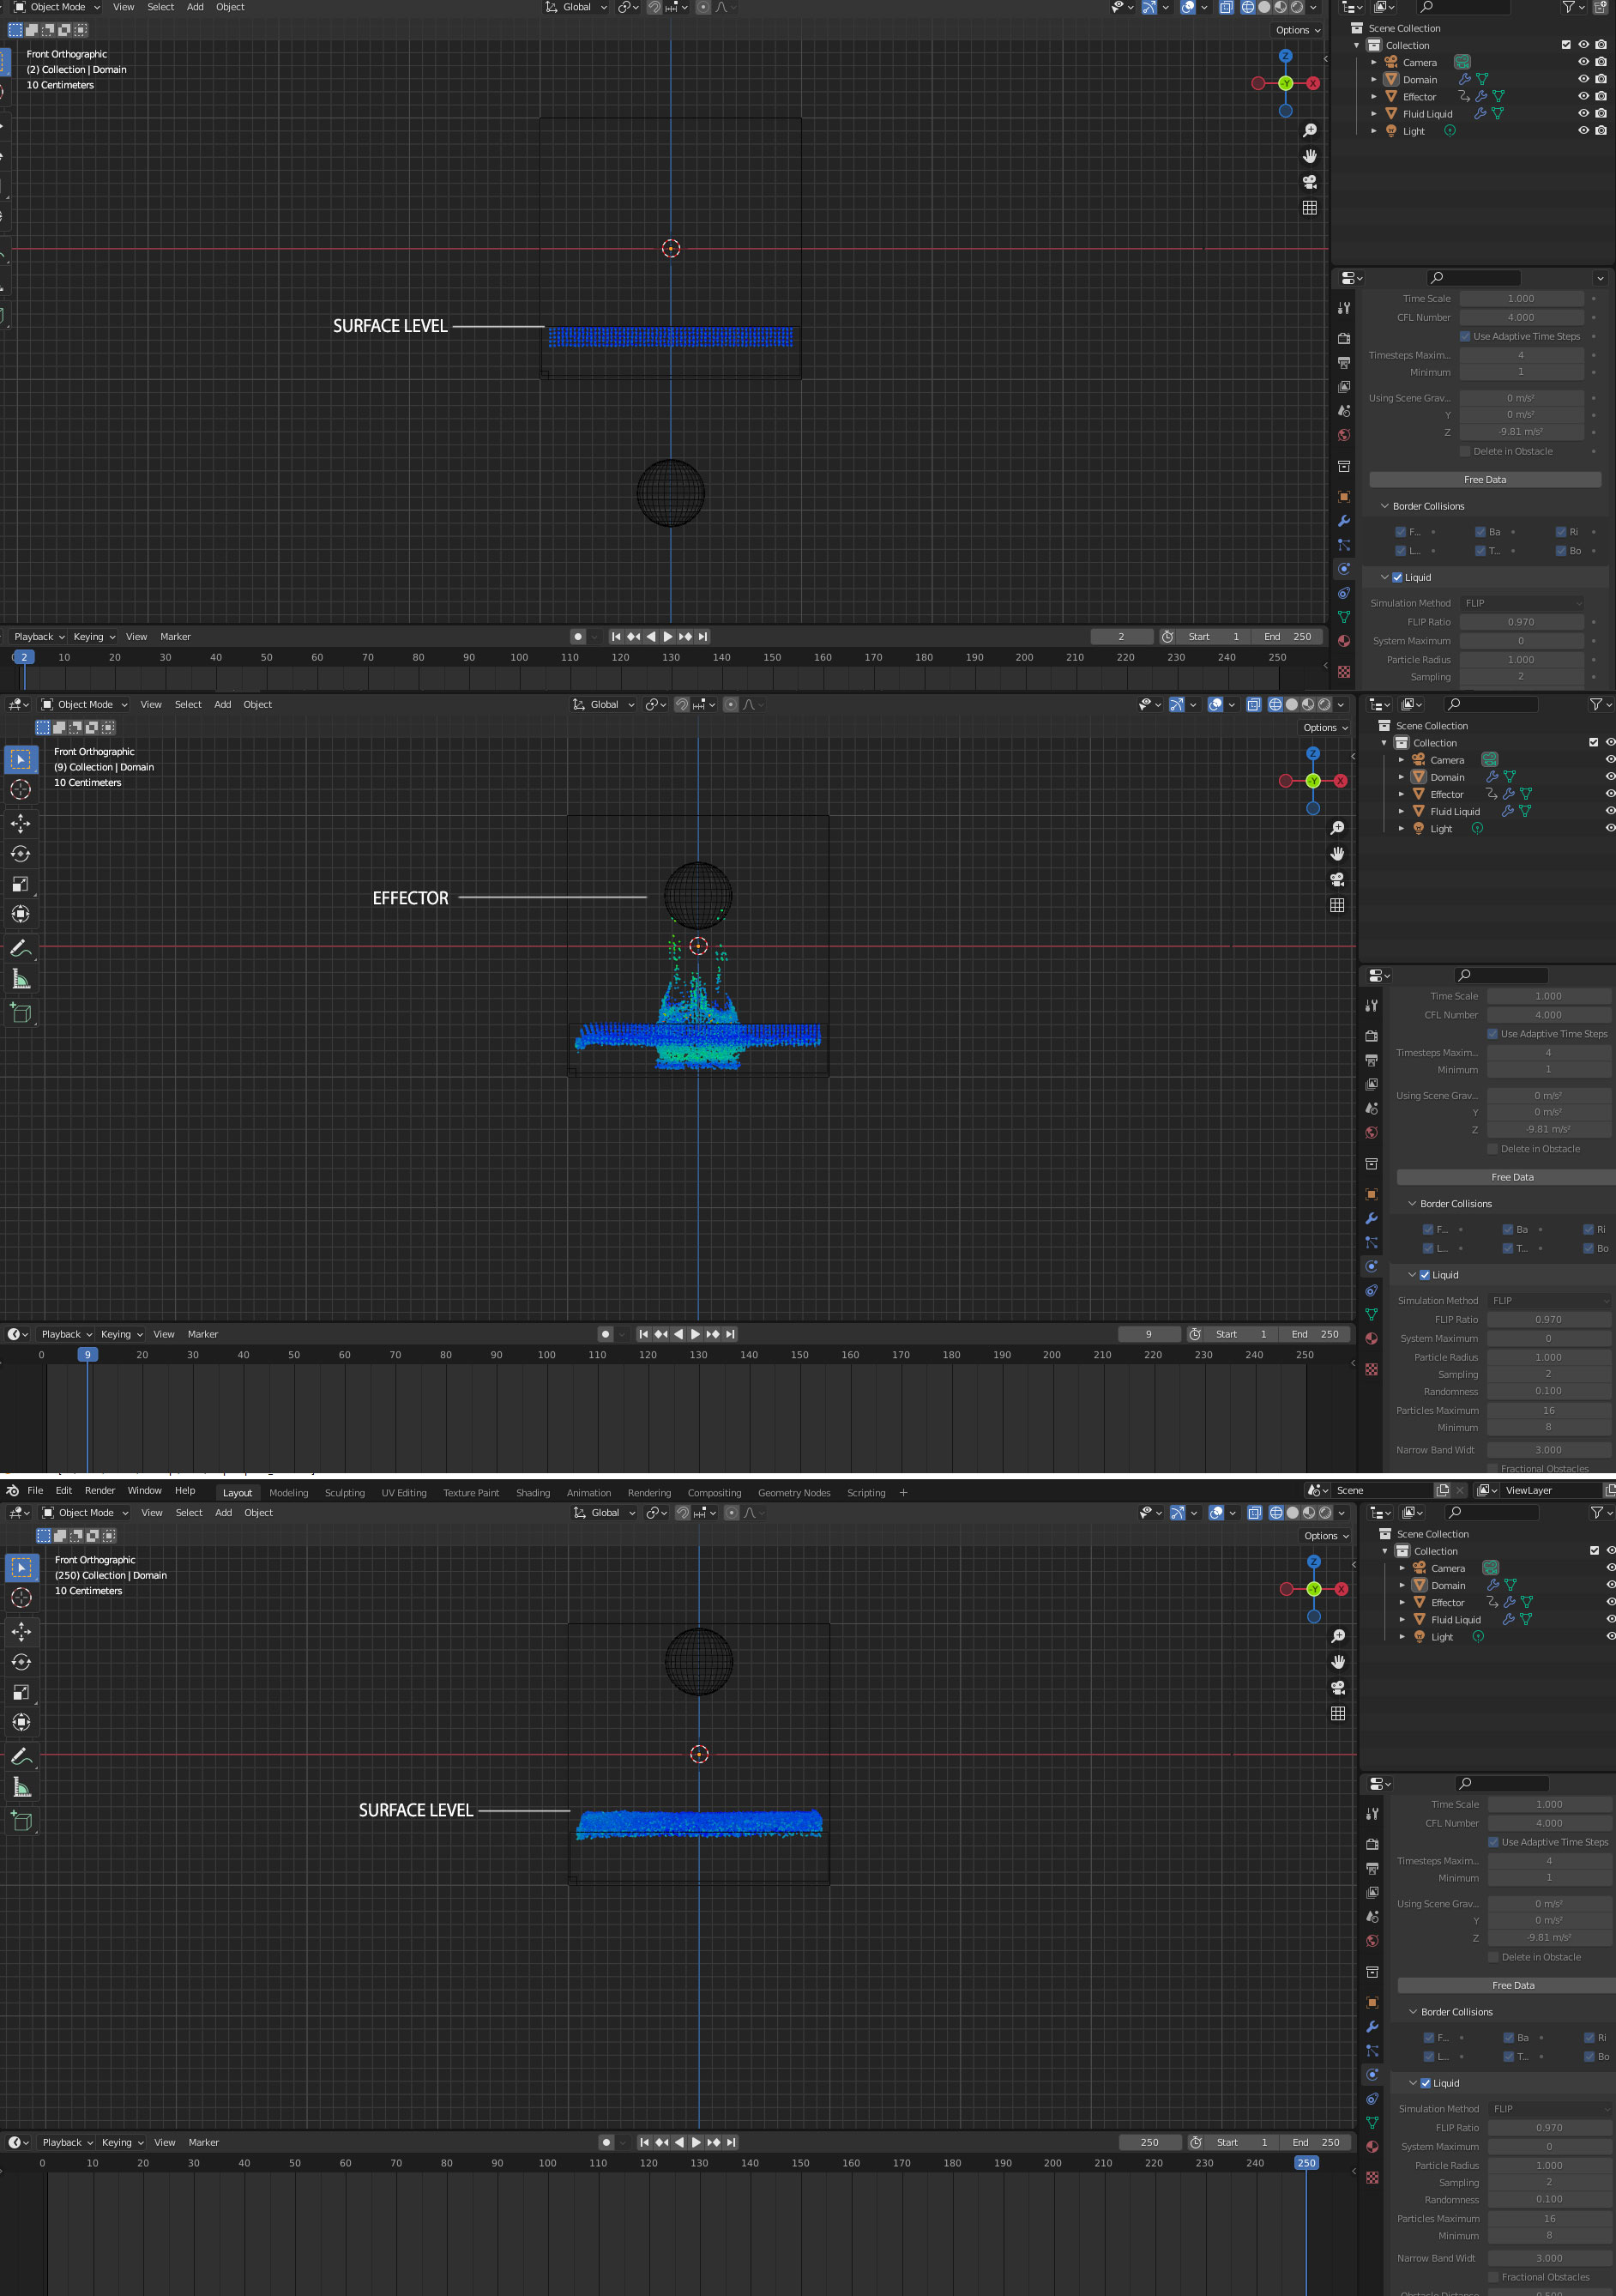Screen dimensions: 1616x2296
Task: Click FLIP Ratio 0.970 slider, frame 250 window
Action: pyautogui.click(x=1551, y=2128)
